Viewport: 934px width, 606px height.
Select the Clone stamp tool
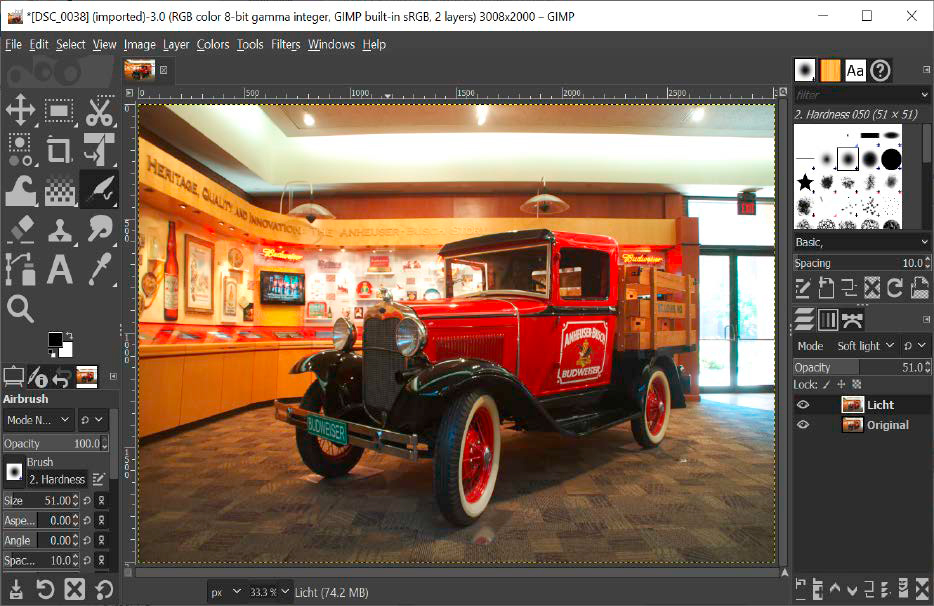tap(60, 229)
